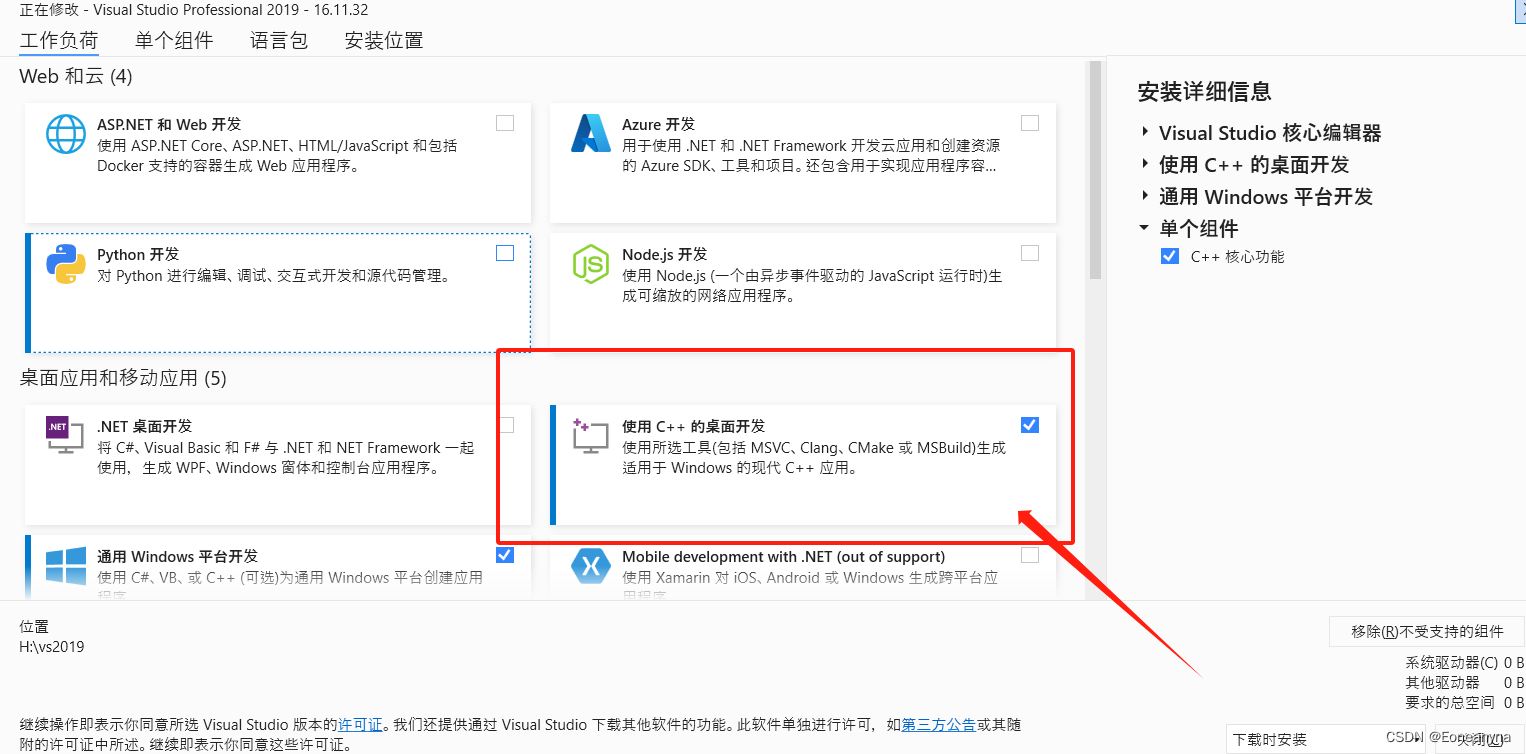The width and height of the screenshot is (1526, 754).
Task: Switch to the 安装位置 tab
Action: (384, 40)
